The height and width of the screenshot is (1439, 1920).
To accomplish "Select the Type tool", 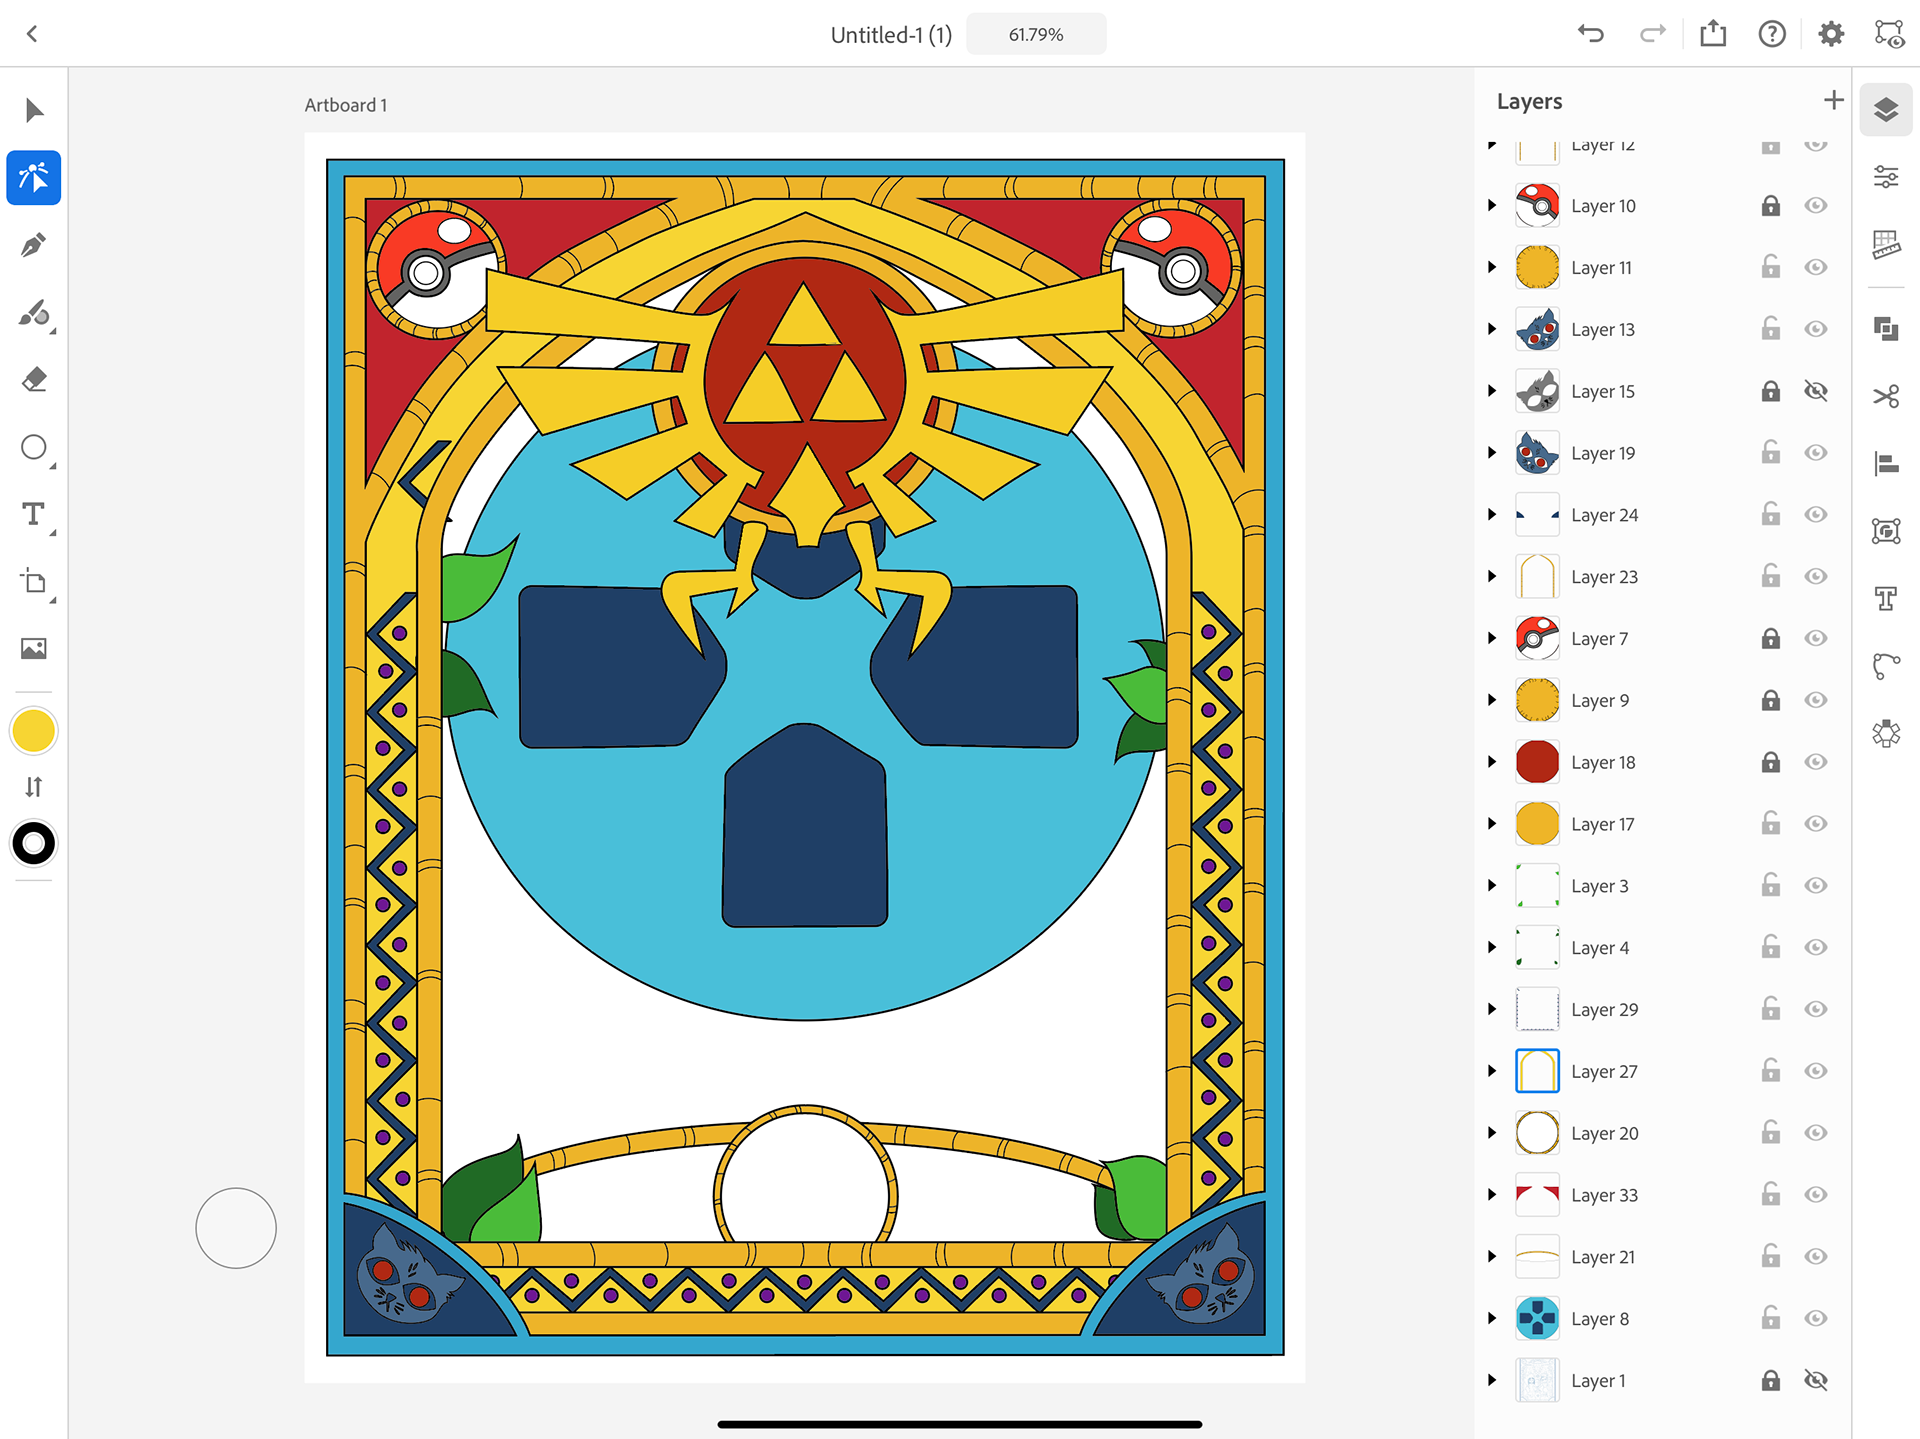I will click(34, 514).
